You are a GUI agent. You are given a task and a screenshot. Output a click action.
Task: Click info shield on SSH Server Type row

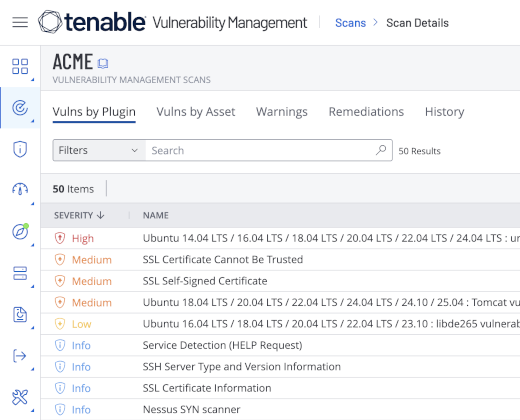point(60,367)
